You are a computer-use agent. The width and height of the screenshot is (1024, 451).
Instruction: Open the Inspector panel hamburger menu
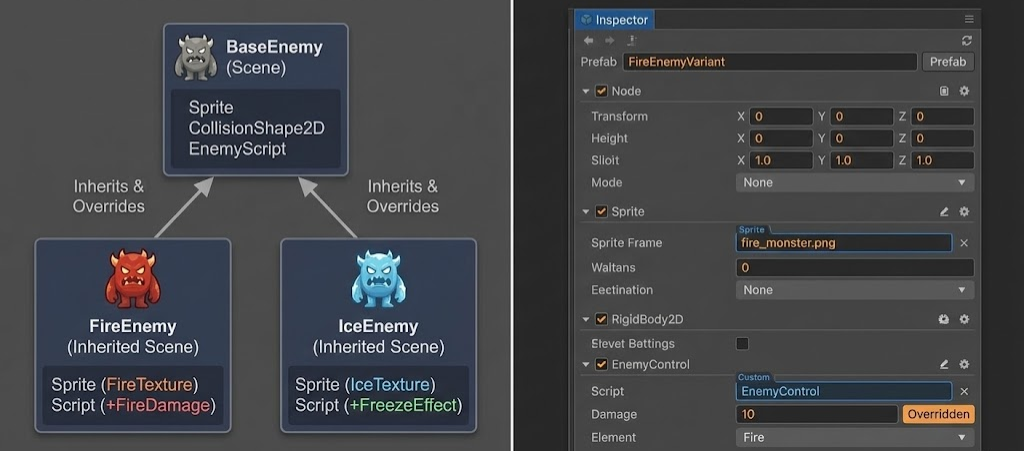968,19
